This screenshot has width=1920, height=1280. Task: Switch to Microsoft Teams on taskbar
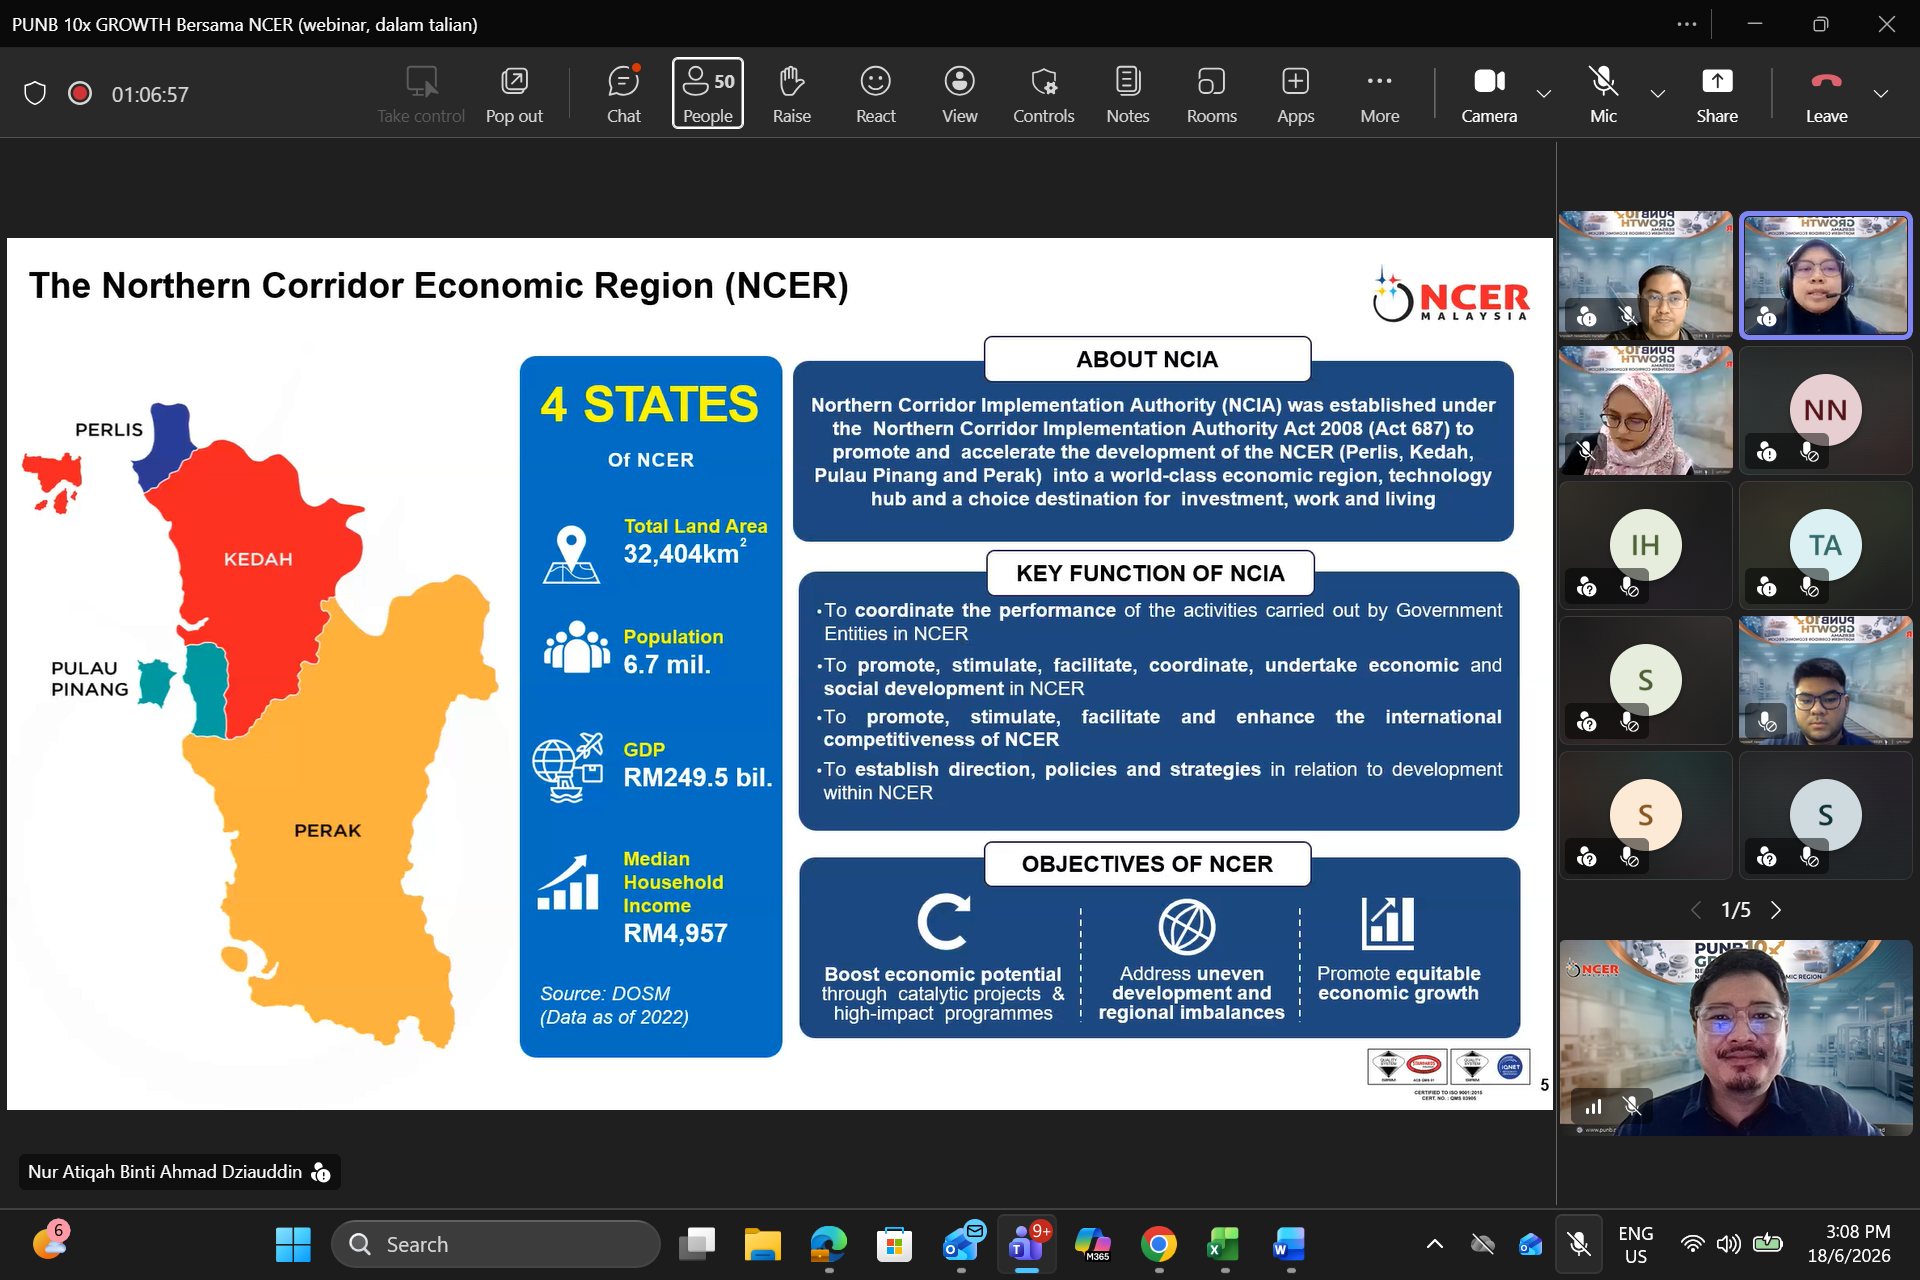(1028, 1245)
